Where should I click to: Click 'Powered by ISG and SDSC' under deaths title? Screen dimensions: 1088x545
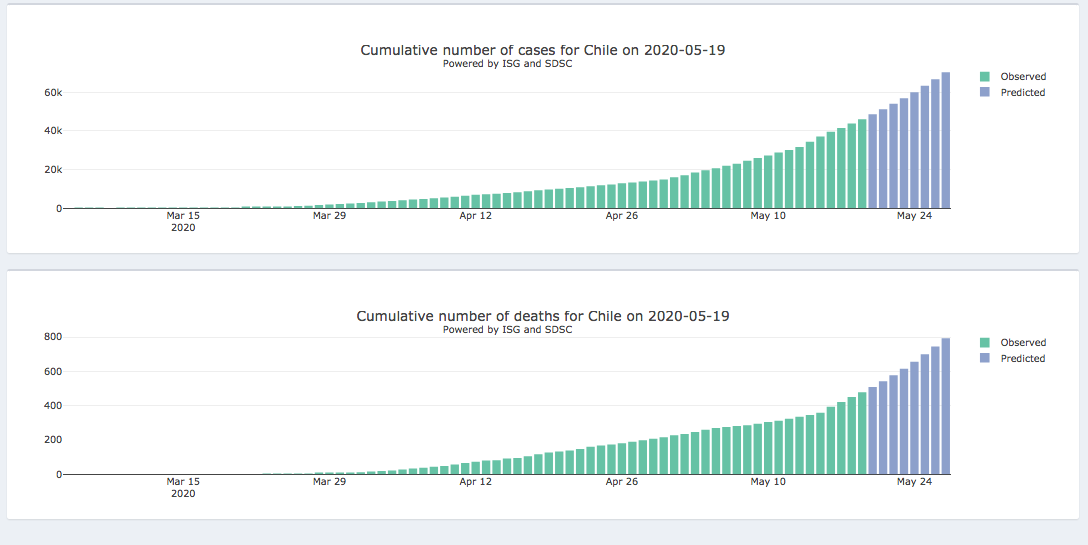coord(507,330)
